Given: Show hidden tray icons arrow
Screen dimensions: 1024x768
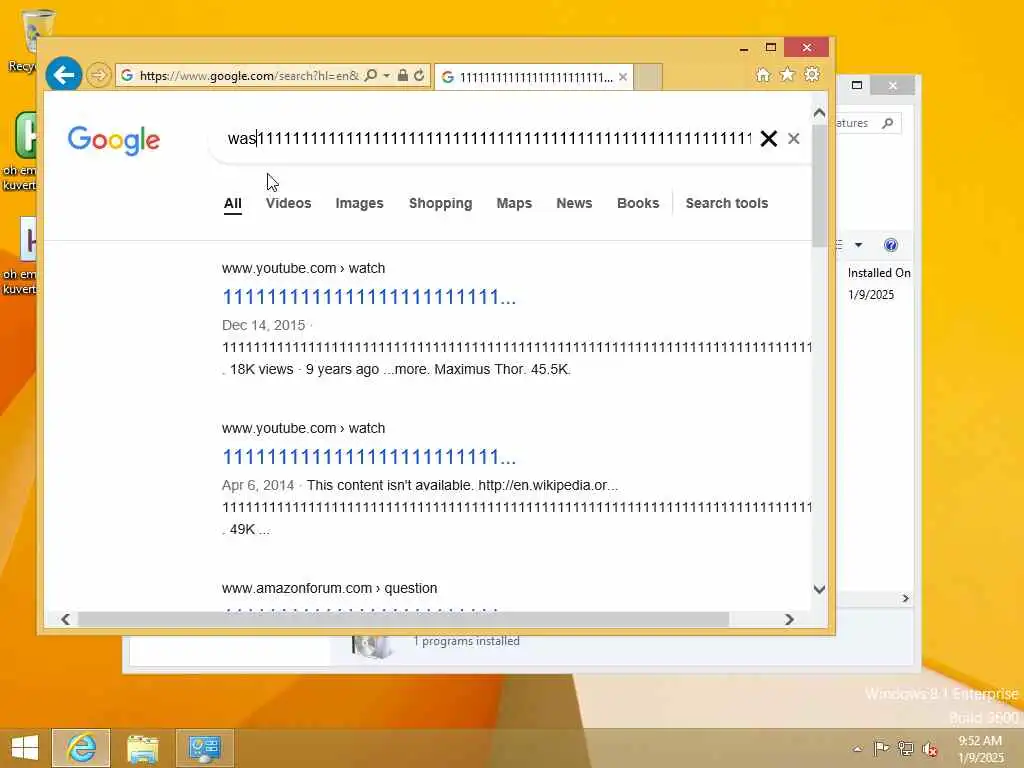Looking at the screenshot, I should point(857,748).
